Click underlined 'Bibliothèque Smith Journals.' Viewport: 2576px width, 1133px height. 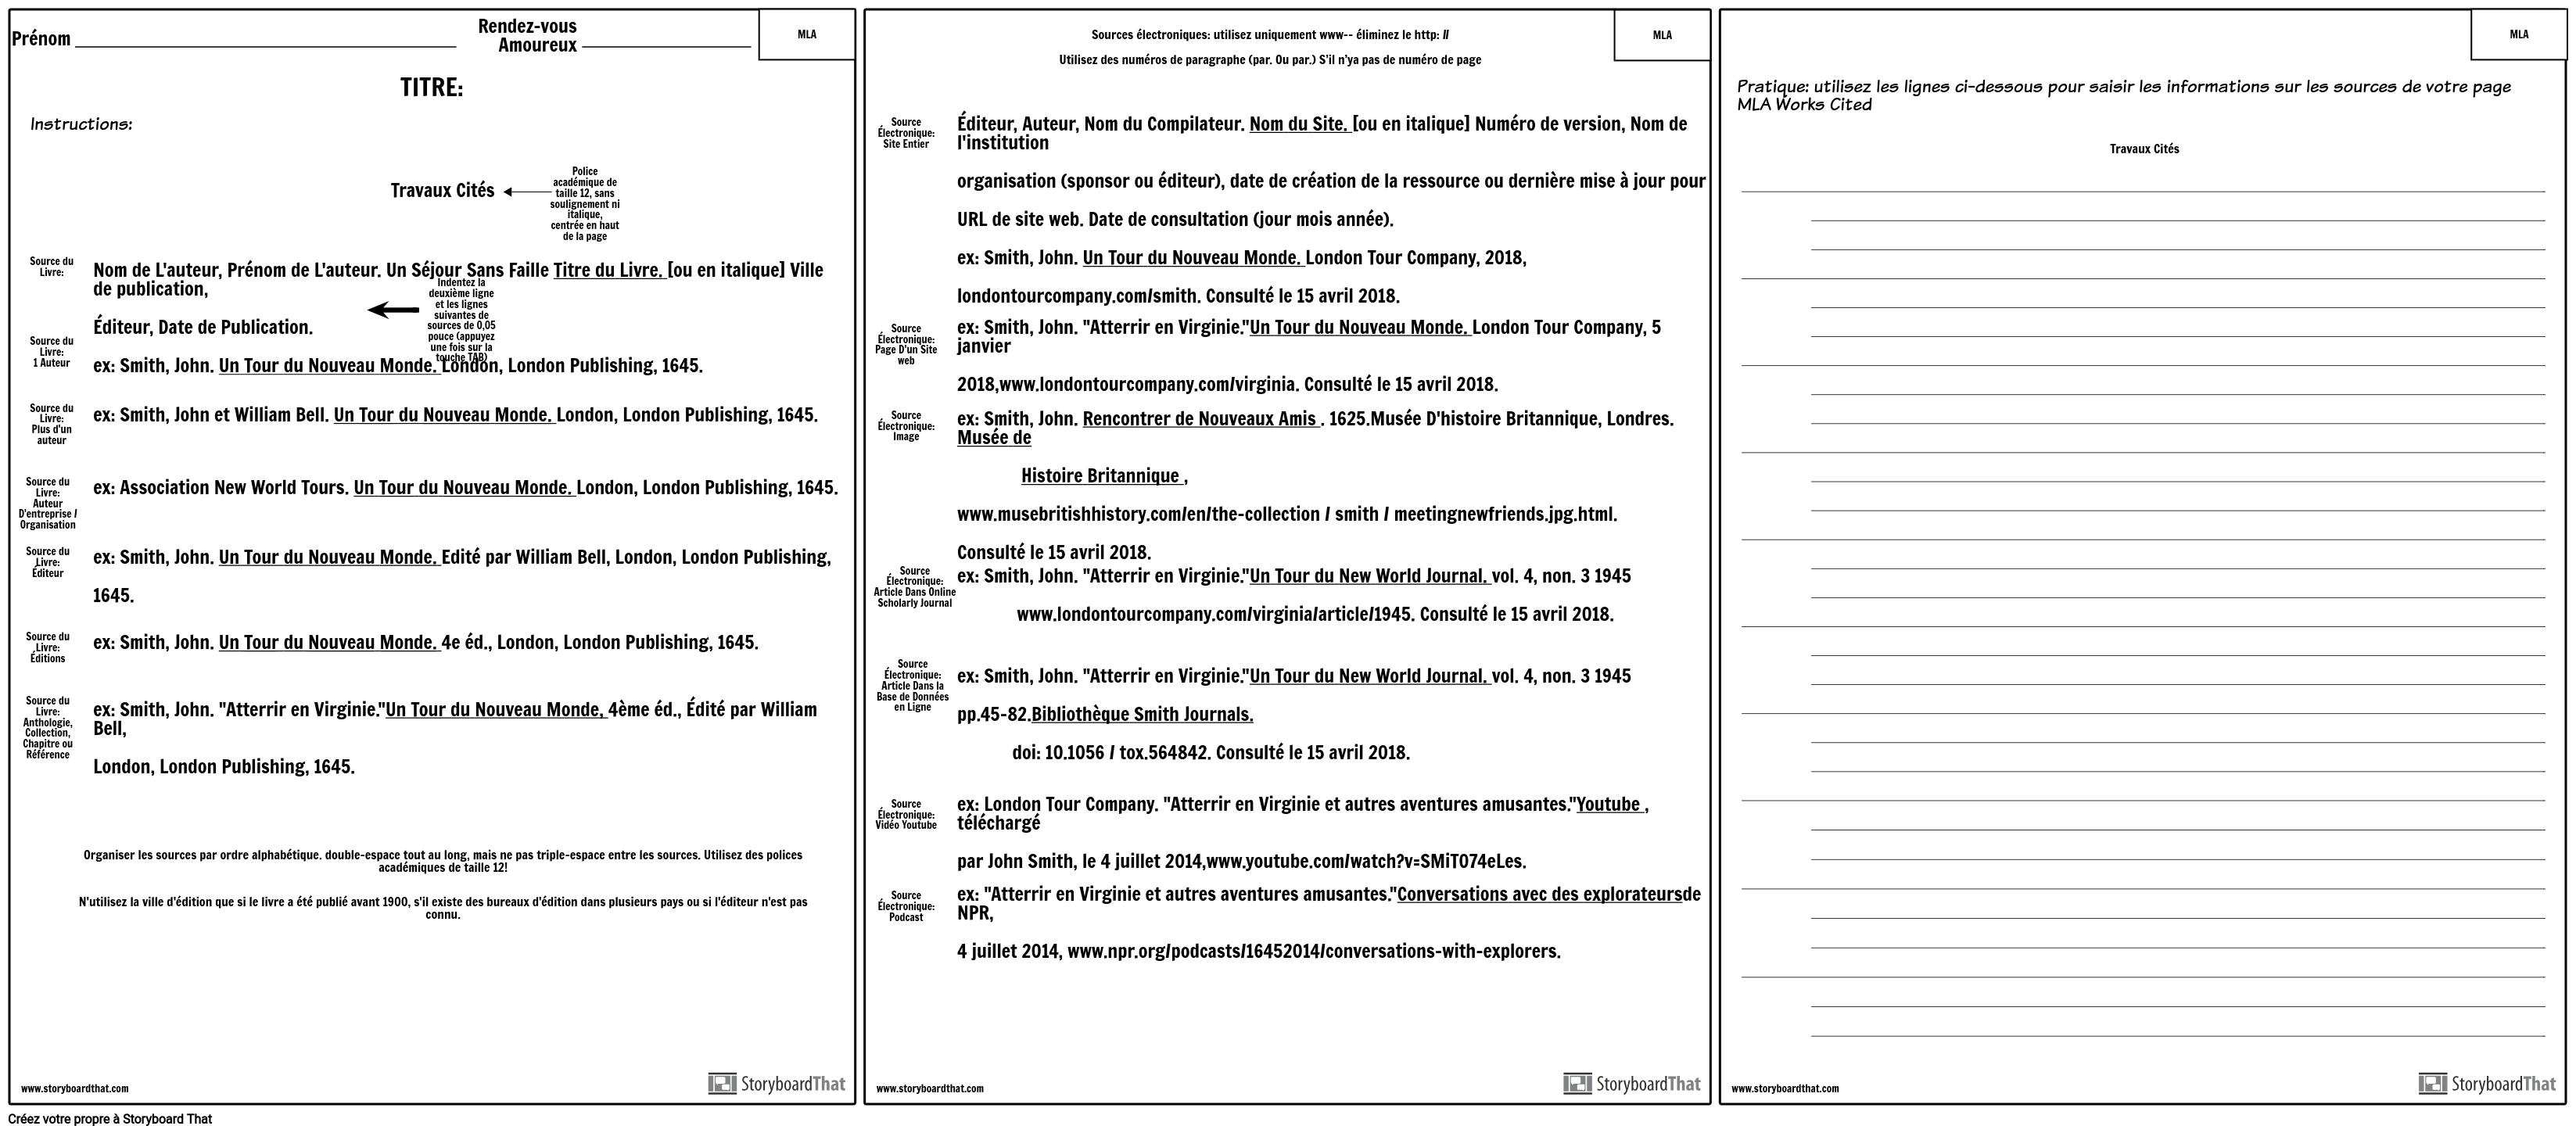click(x=1142, y=714)
